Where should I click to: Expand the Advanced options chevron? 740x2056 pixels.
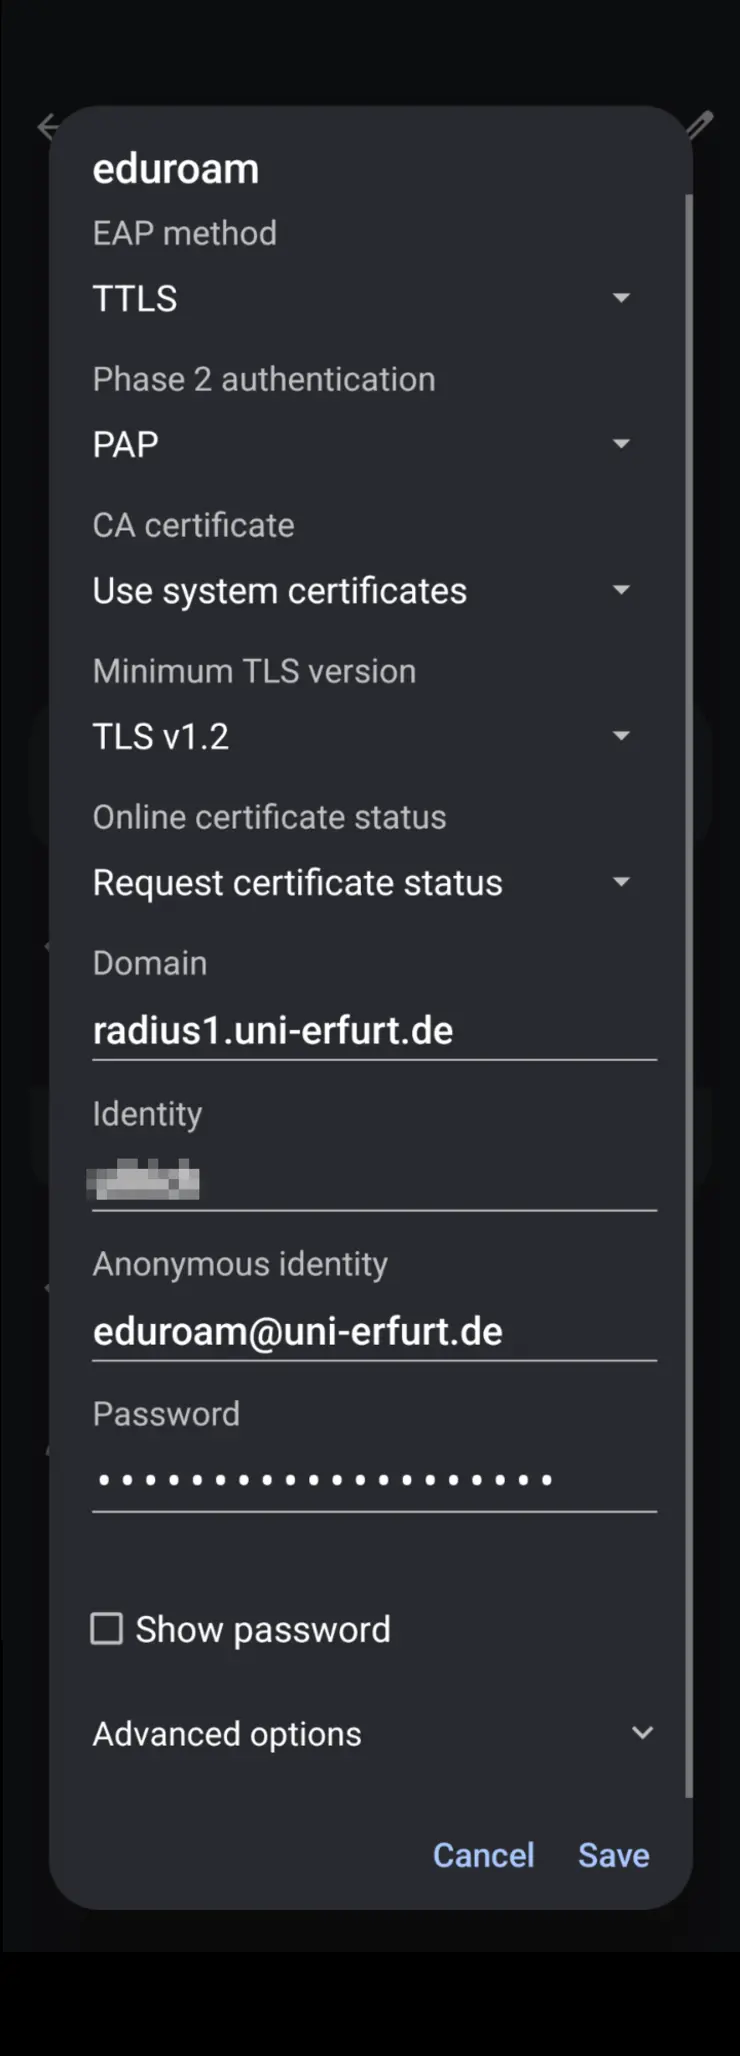[642, 1733]
